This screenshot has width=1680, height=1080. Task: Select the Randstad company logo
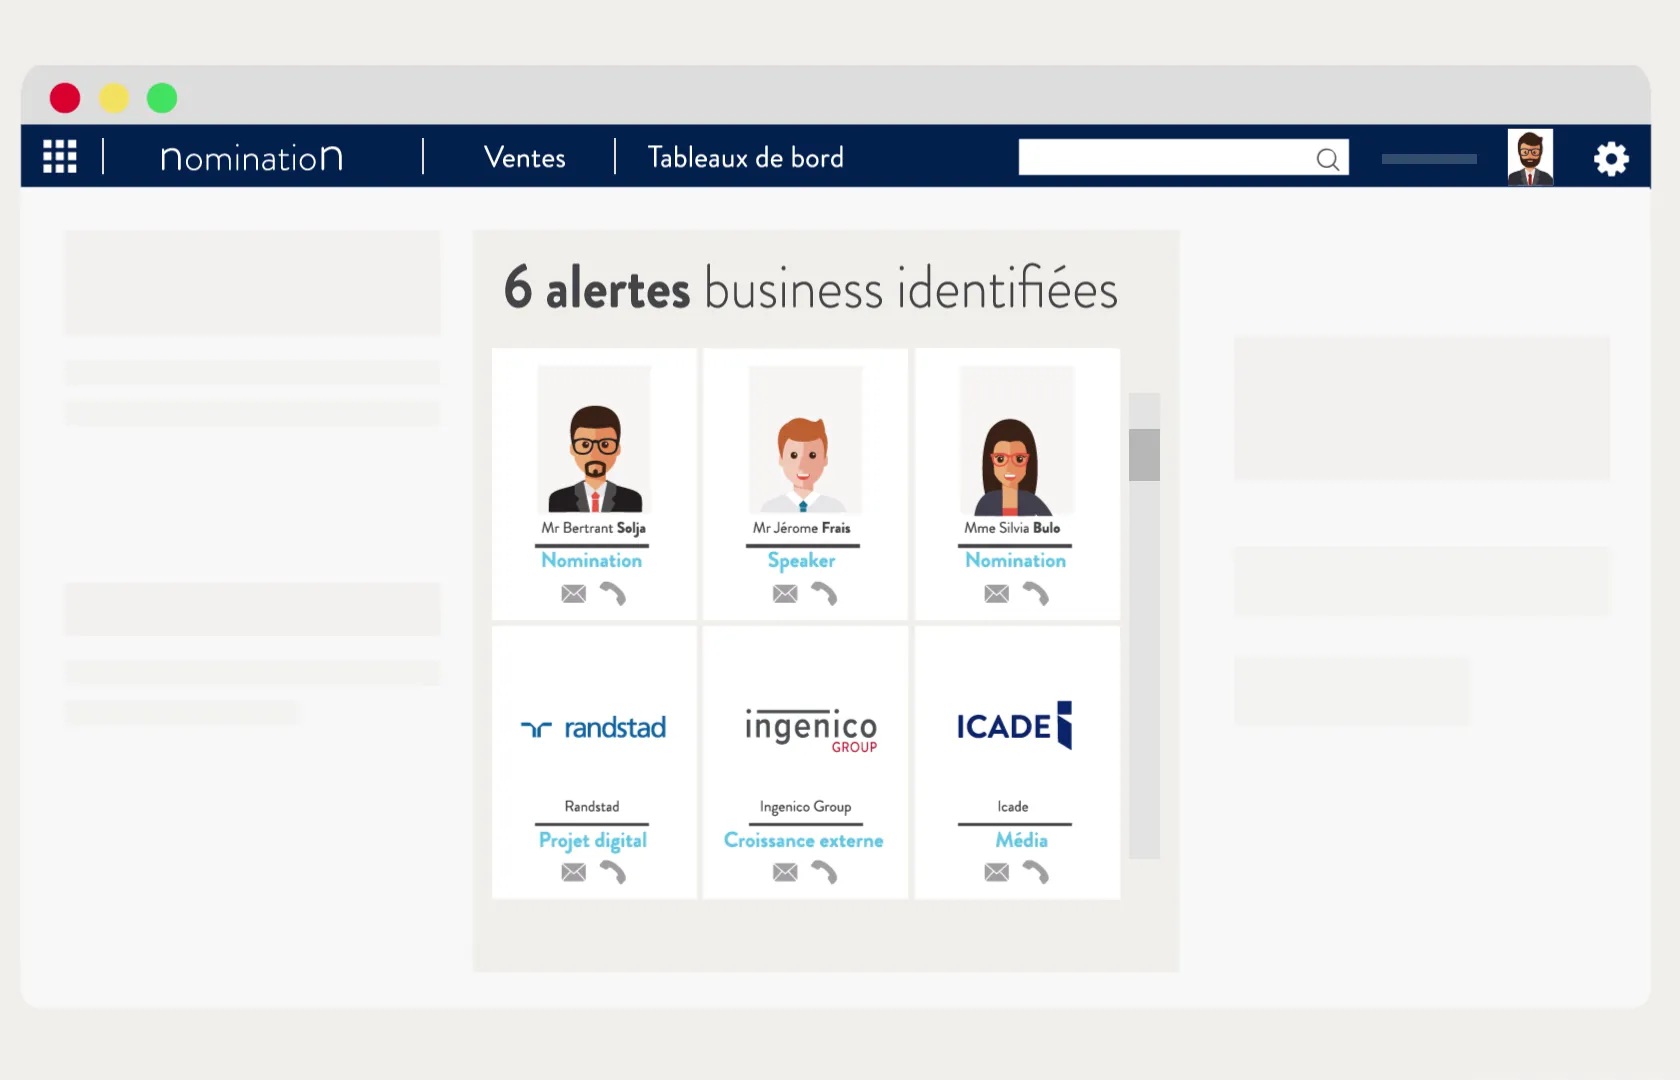tap(594, 728)
